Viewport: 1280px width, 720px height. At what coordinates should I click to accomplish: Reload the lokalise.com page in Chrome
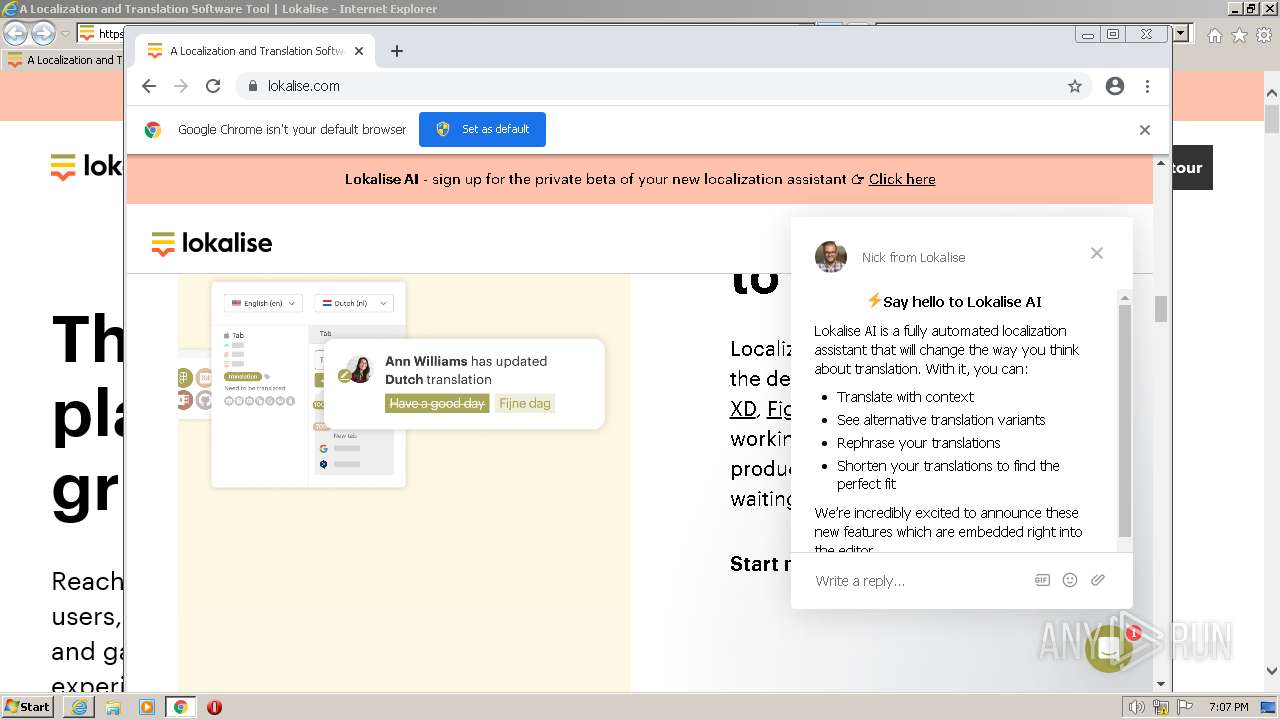click(213, 86)
